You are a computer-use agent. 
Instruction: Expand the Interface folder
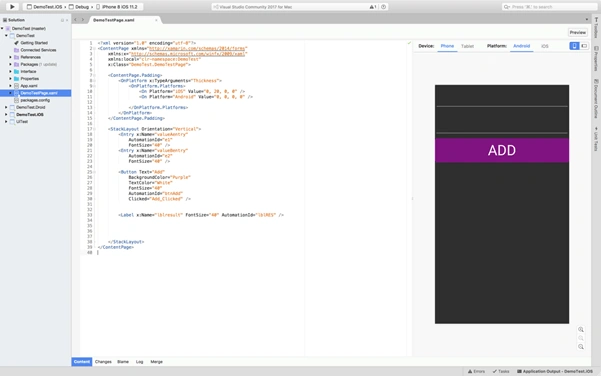(10, 72)
